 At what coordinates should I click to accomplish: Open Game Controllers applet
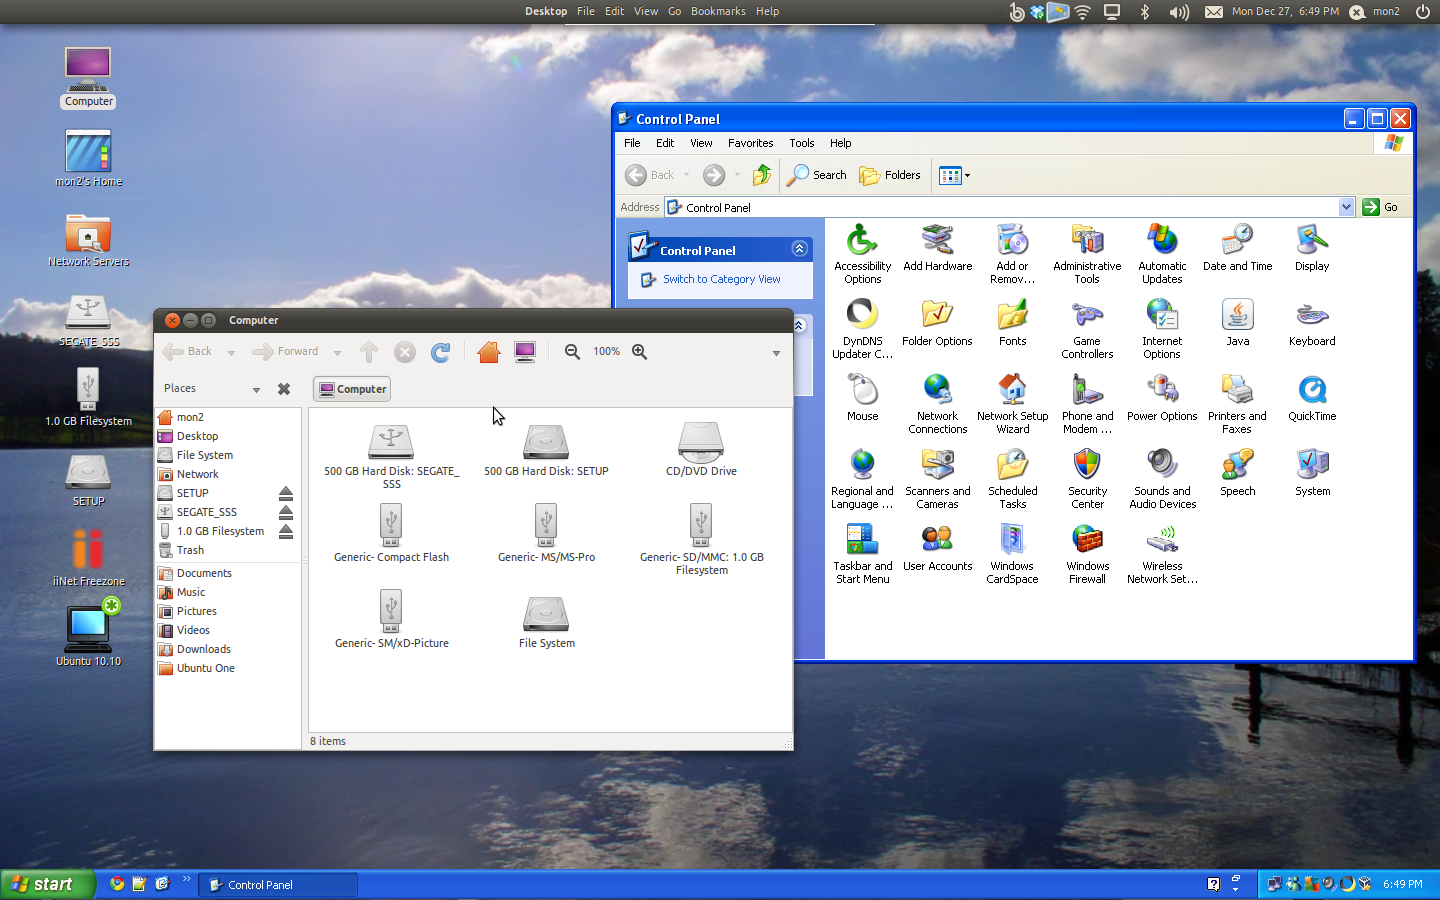(1087, 329)
